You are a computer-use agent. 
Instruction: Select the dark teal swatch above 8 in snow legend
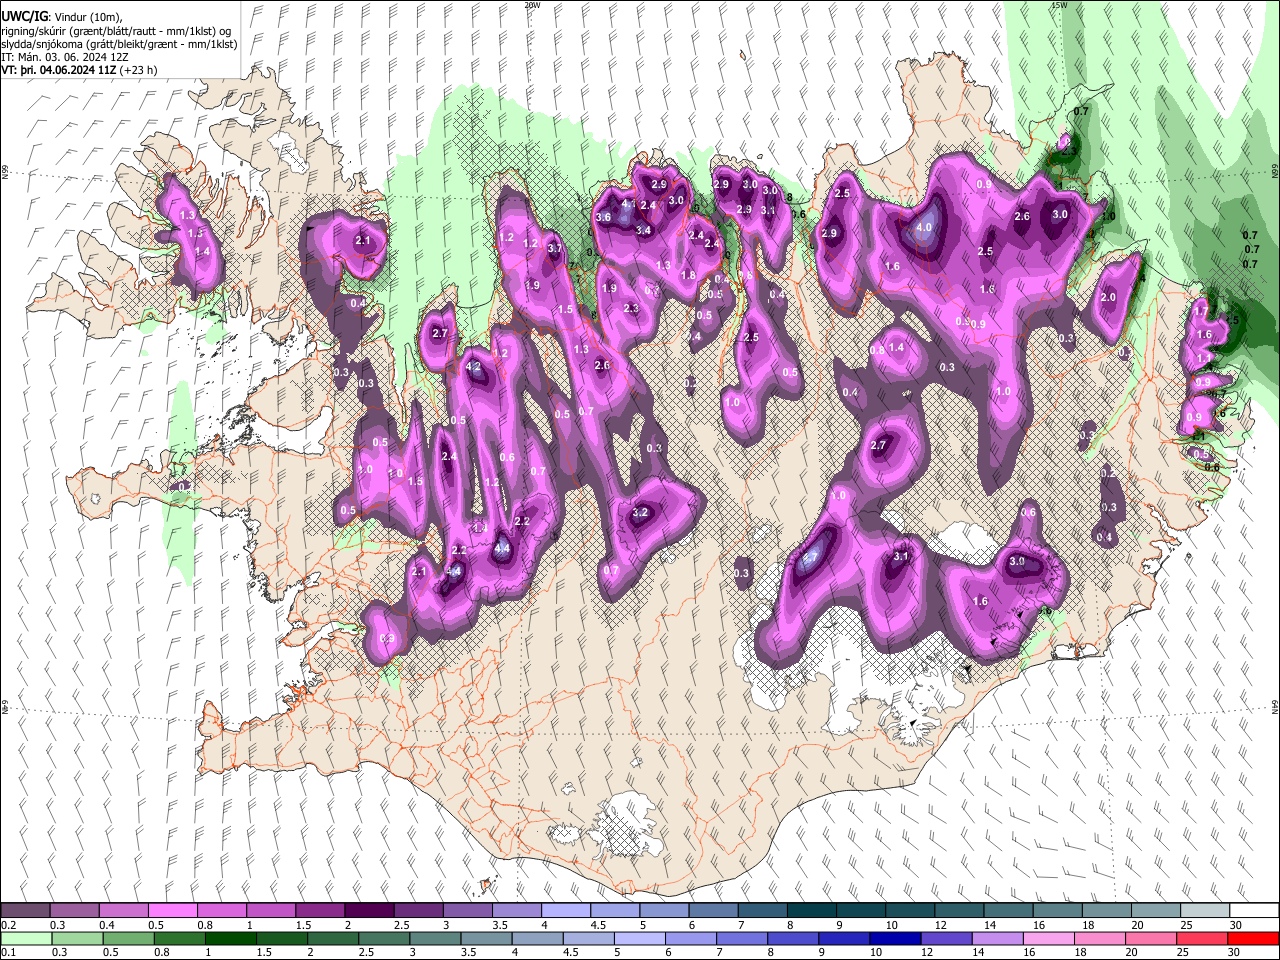pyautogui.click(x=812, y=911)
